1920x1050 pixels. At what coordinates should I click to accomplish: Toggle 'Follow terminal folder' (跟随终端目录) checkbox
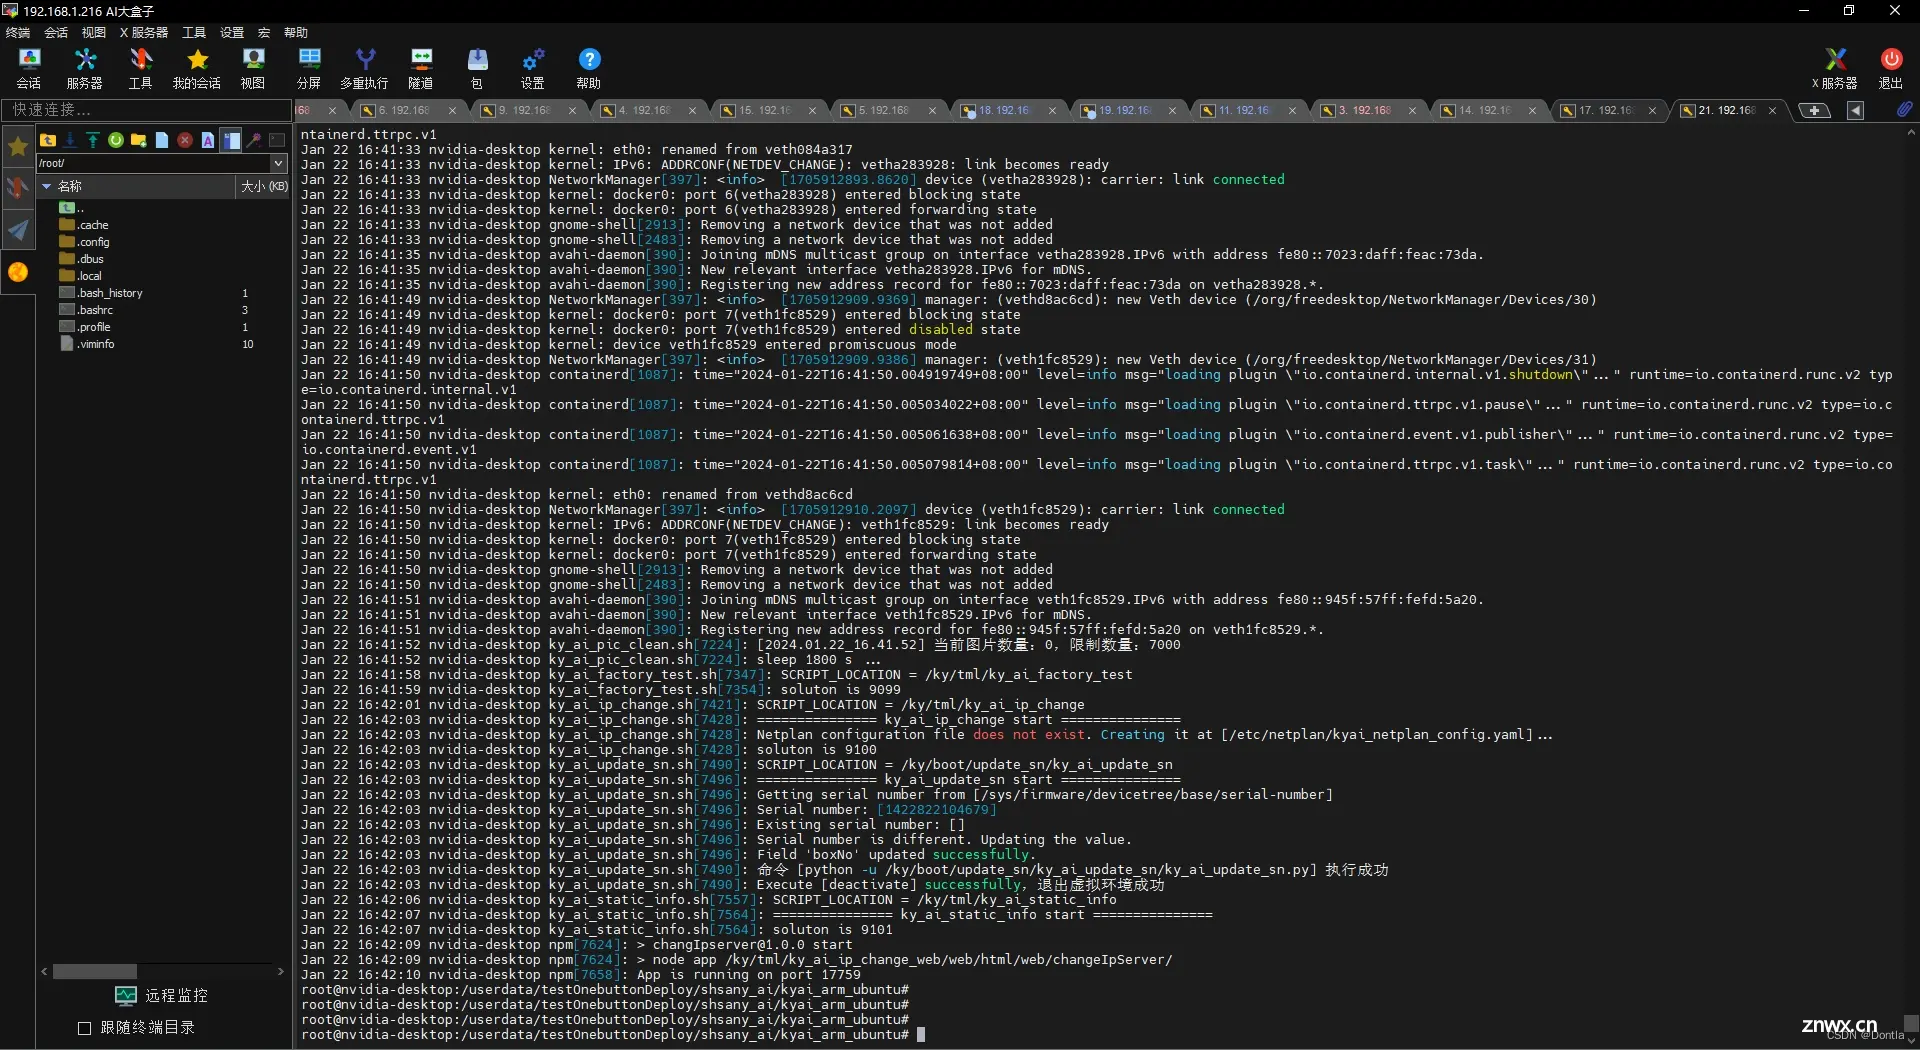click(x=85, y=1028)
